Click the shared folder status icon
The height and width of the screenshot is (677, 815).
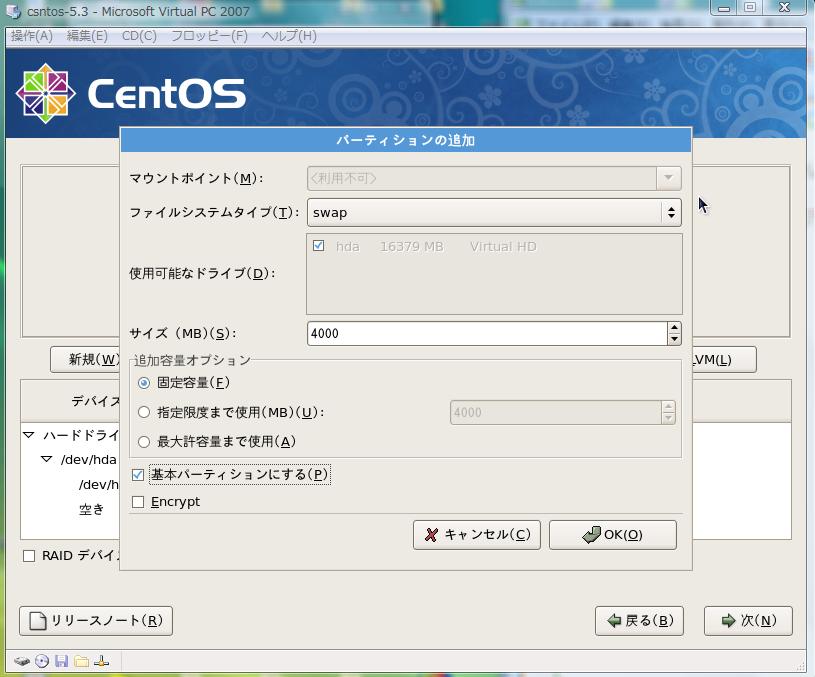(81, 661)
